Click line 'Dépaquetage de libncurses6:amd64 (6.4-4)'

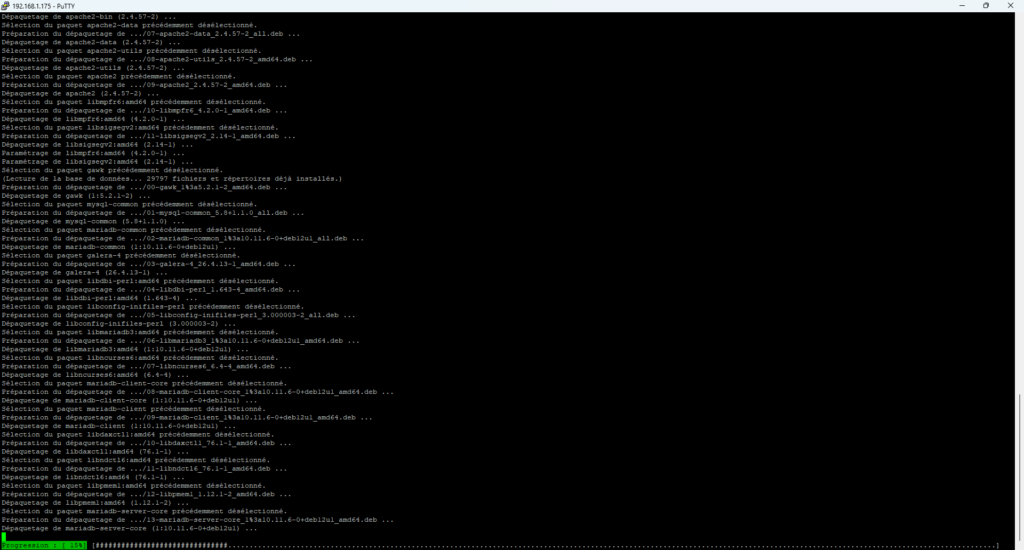[95, 375]
